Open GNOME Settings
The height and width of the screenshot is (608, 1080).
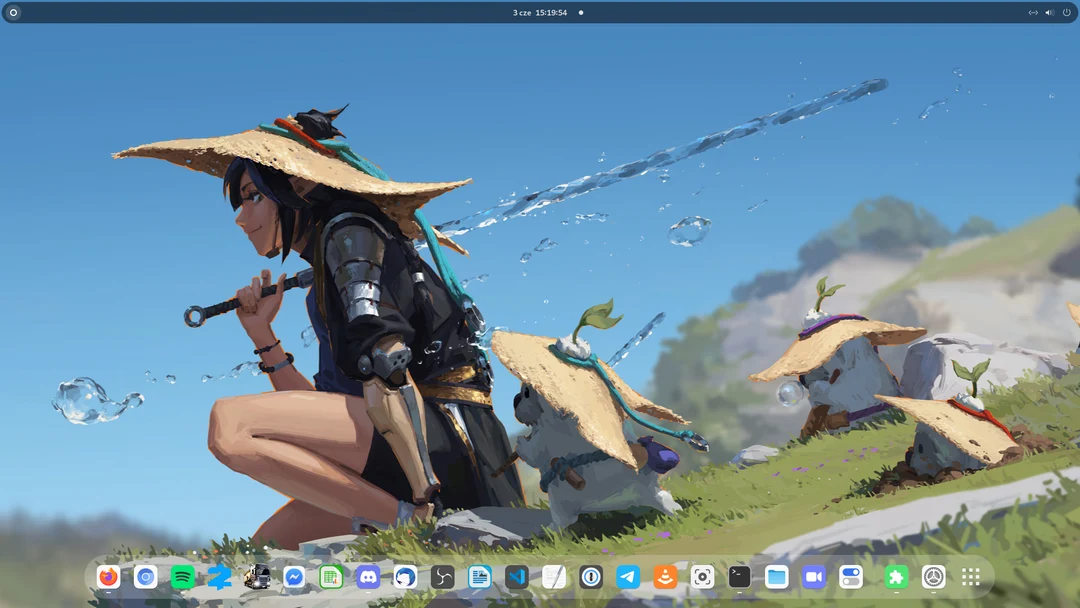pos(849,577)
